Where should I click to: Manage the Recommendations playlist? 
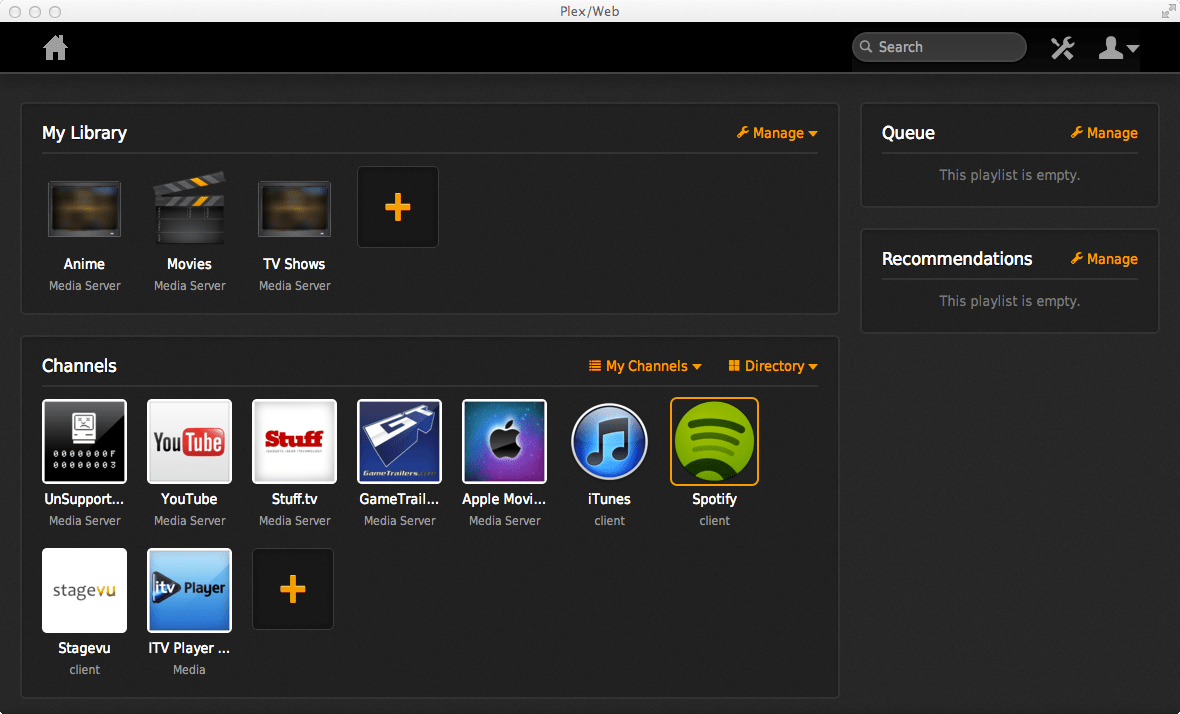click(1104, 259)
